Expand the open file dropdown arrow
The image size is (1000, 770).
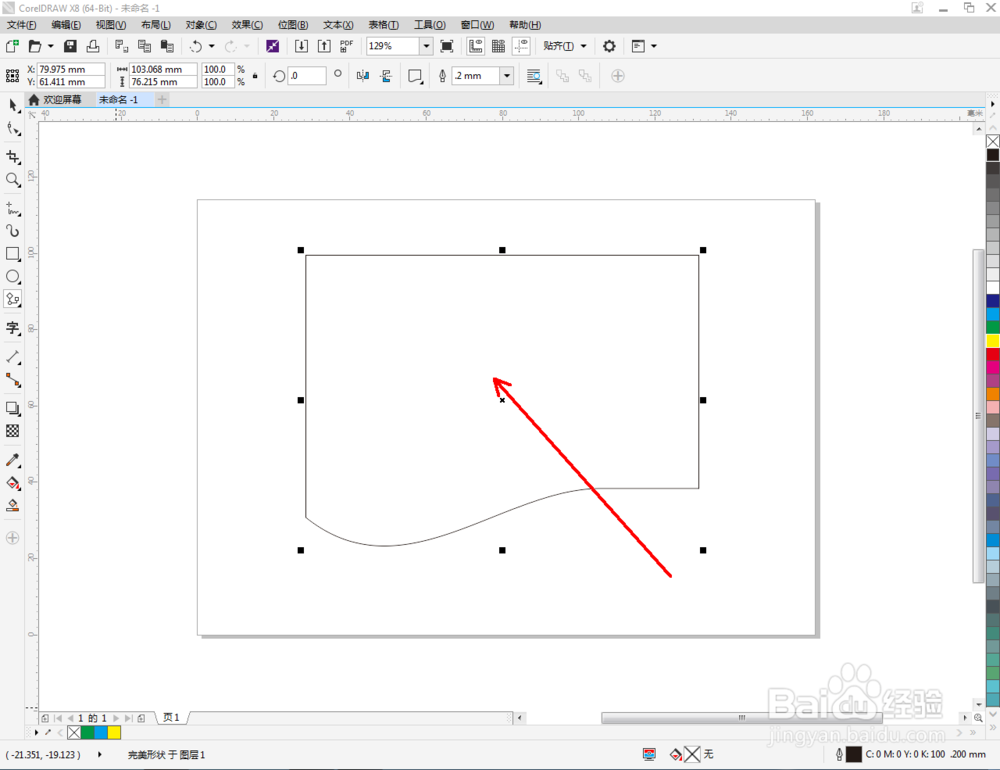(x=50, y=46)
